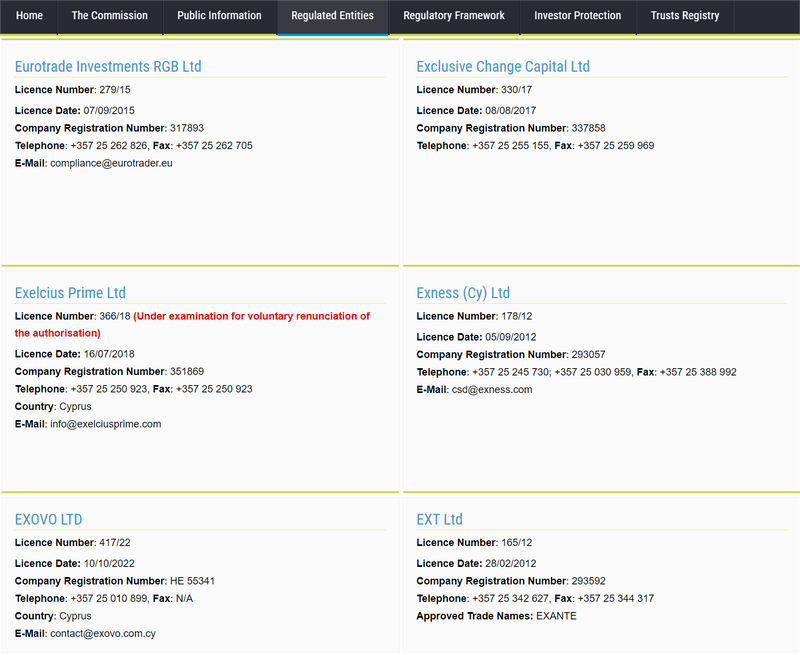Screen dimensions: 800x655
Task: Select licence number 165/12
Action: [x=516, y=543]
